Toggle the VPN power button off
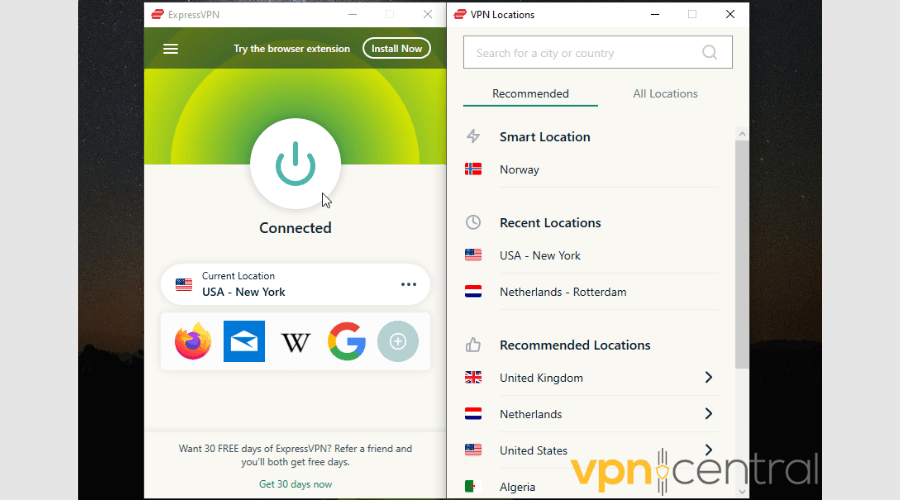Screen dimensions: 900x500 click(x=295, y=164)
